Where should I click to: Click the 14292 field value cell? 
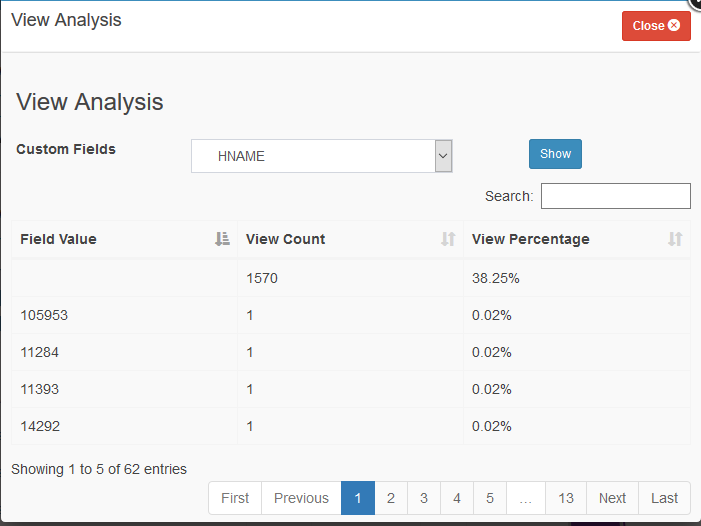pyautogui.click(x=40, y=426)
